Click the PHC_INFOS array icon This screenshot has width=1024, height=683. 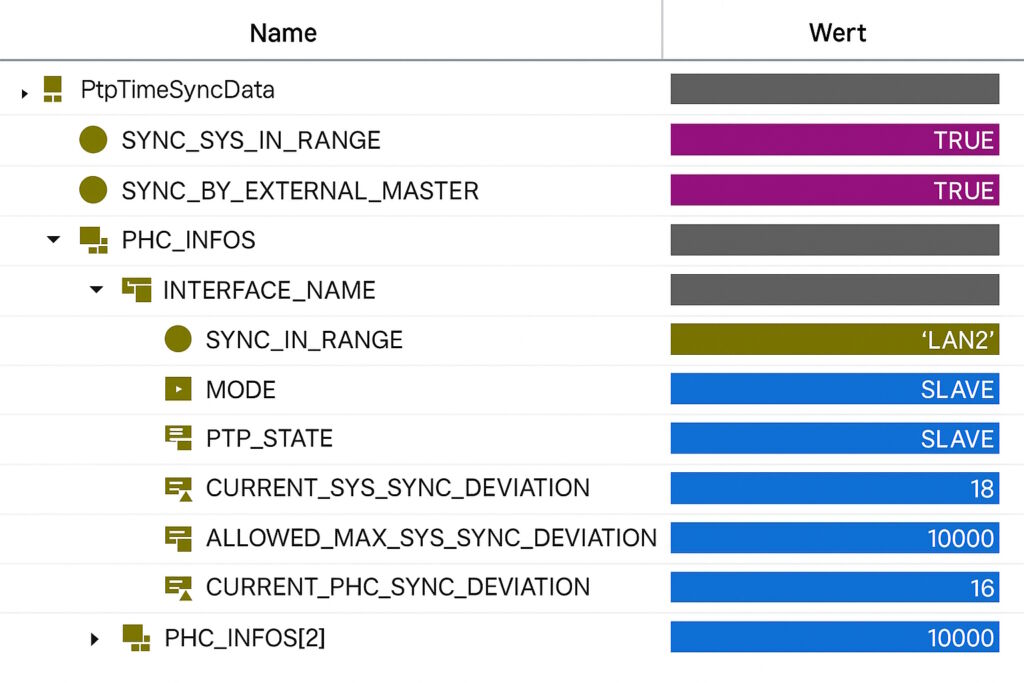[x=93, y=240]
